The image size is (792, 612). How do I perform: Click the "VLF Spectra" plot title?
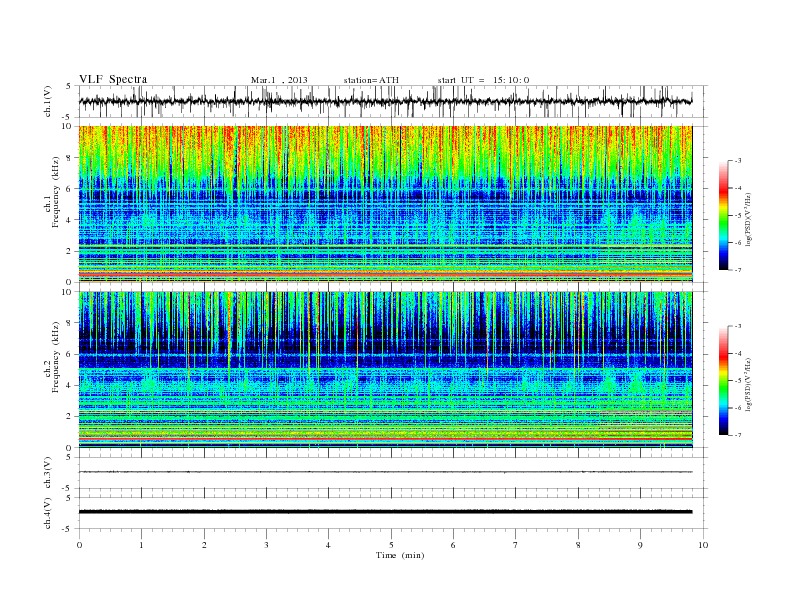point(113,79)
